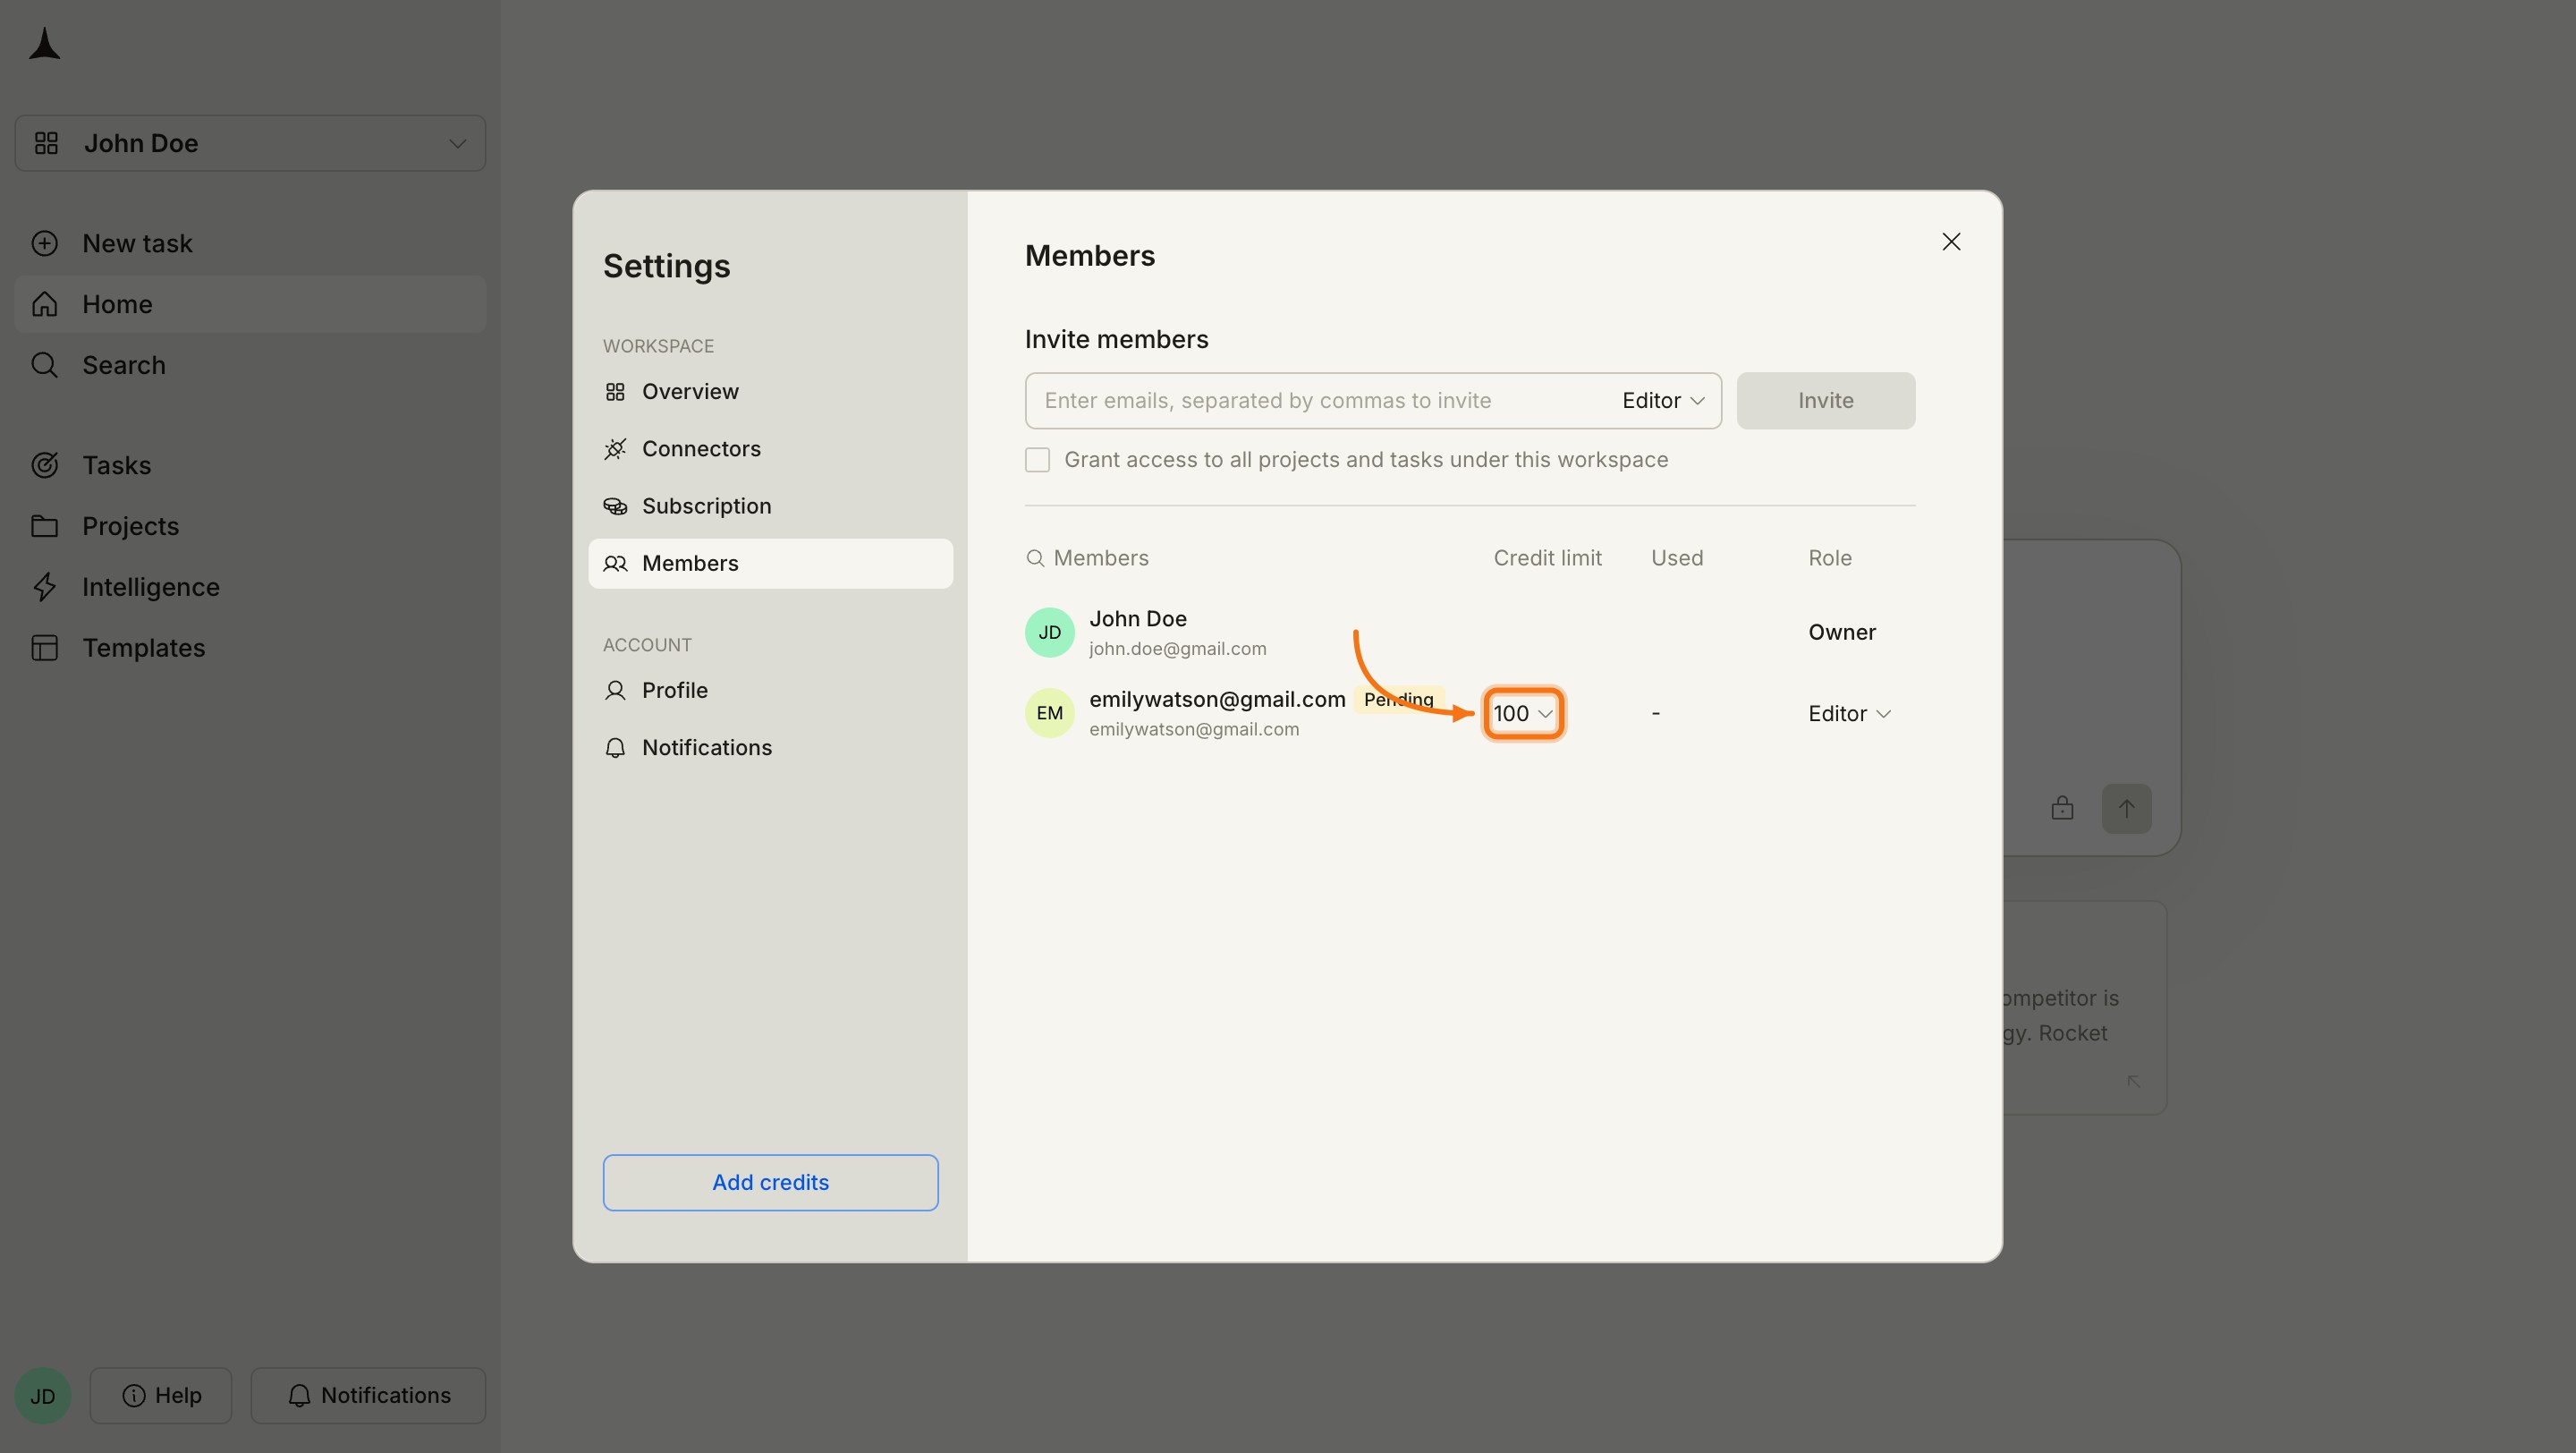Select Subscription in Settings
2576x1453 pixels.
click(770, 506)
